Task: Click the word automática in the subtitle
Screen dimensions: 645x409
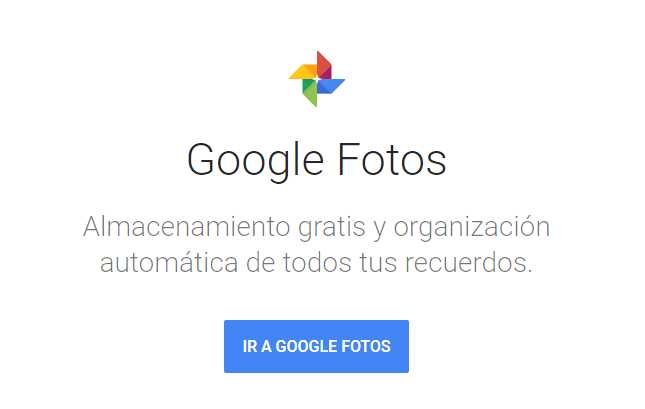Action: [169, 263]
